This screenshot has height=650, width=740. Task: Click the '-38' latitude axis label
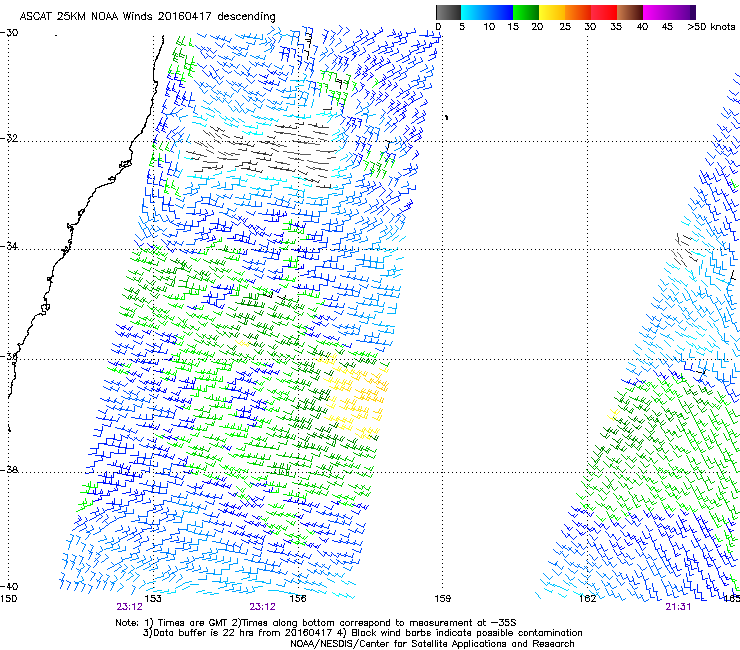click(9, 470)
